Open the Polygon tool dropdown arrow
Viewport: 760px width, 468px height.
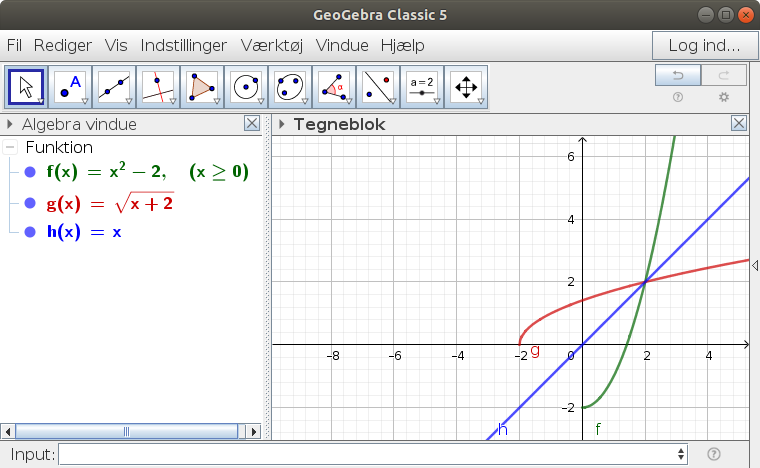coord(217,102)
